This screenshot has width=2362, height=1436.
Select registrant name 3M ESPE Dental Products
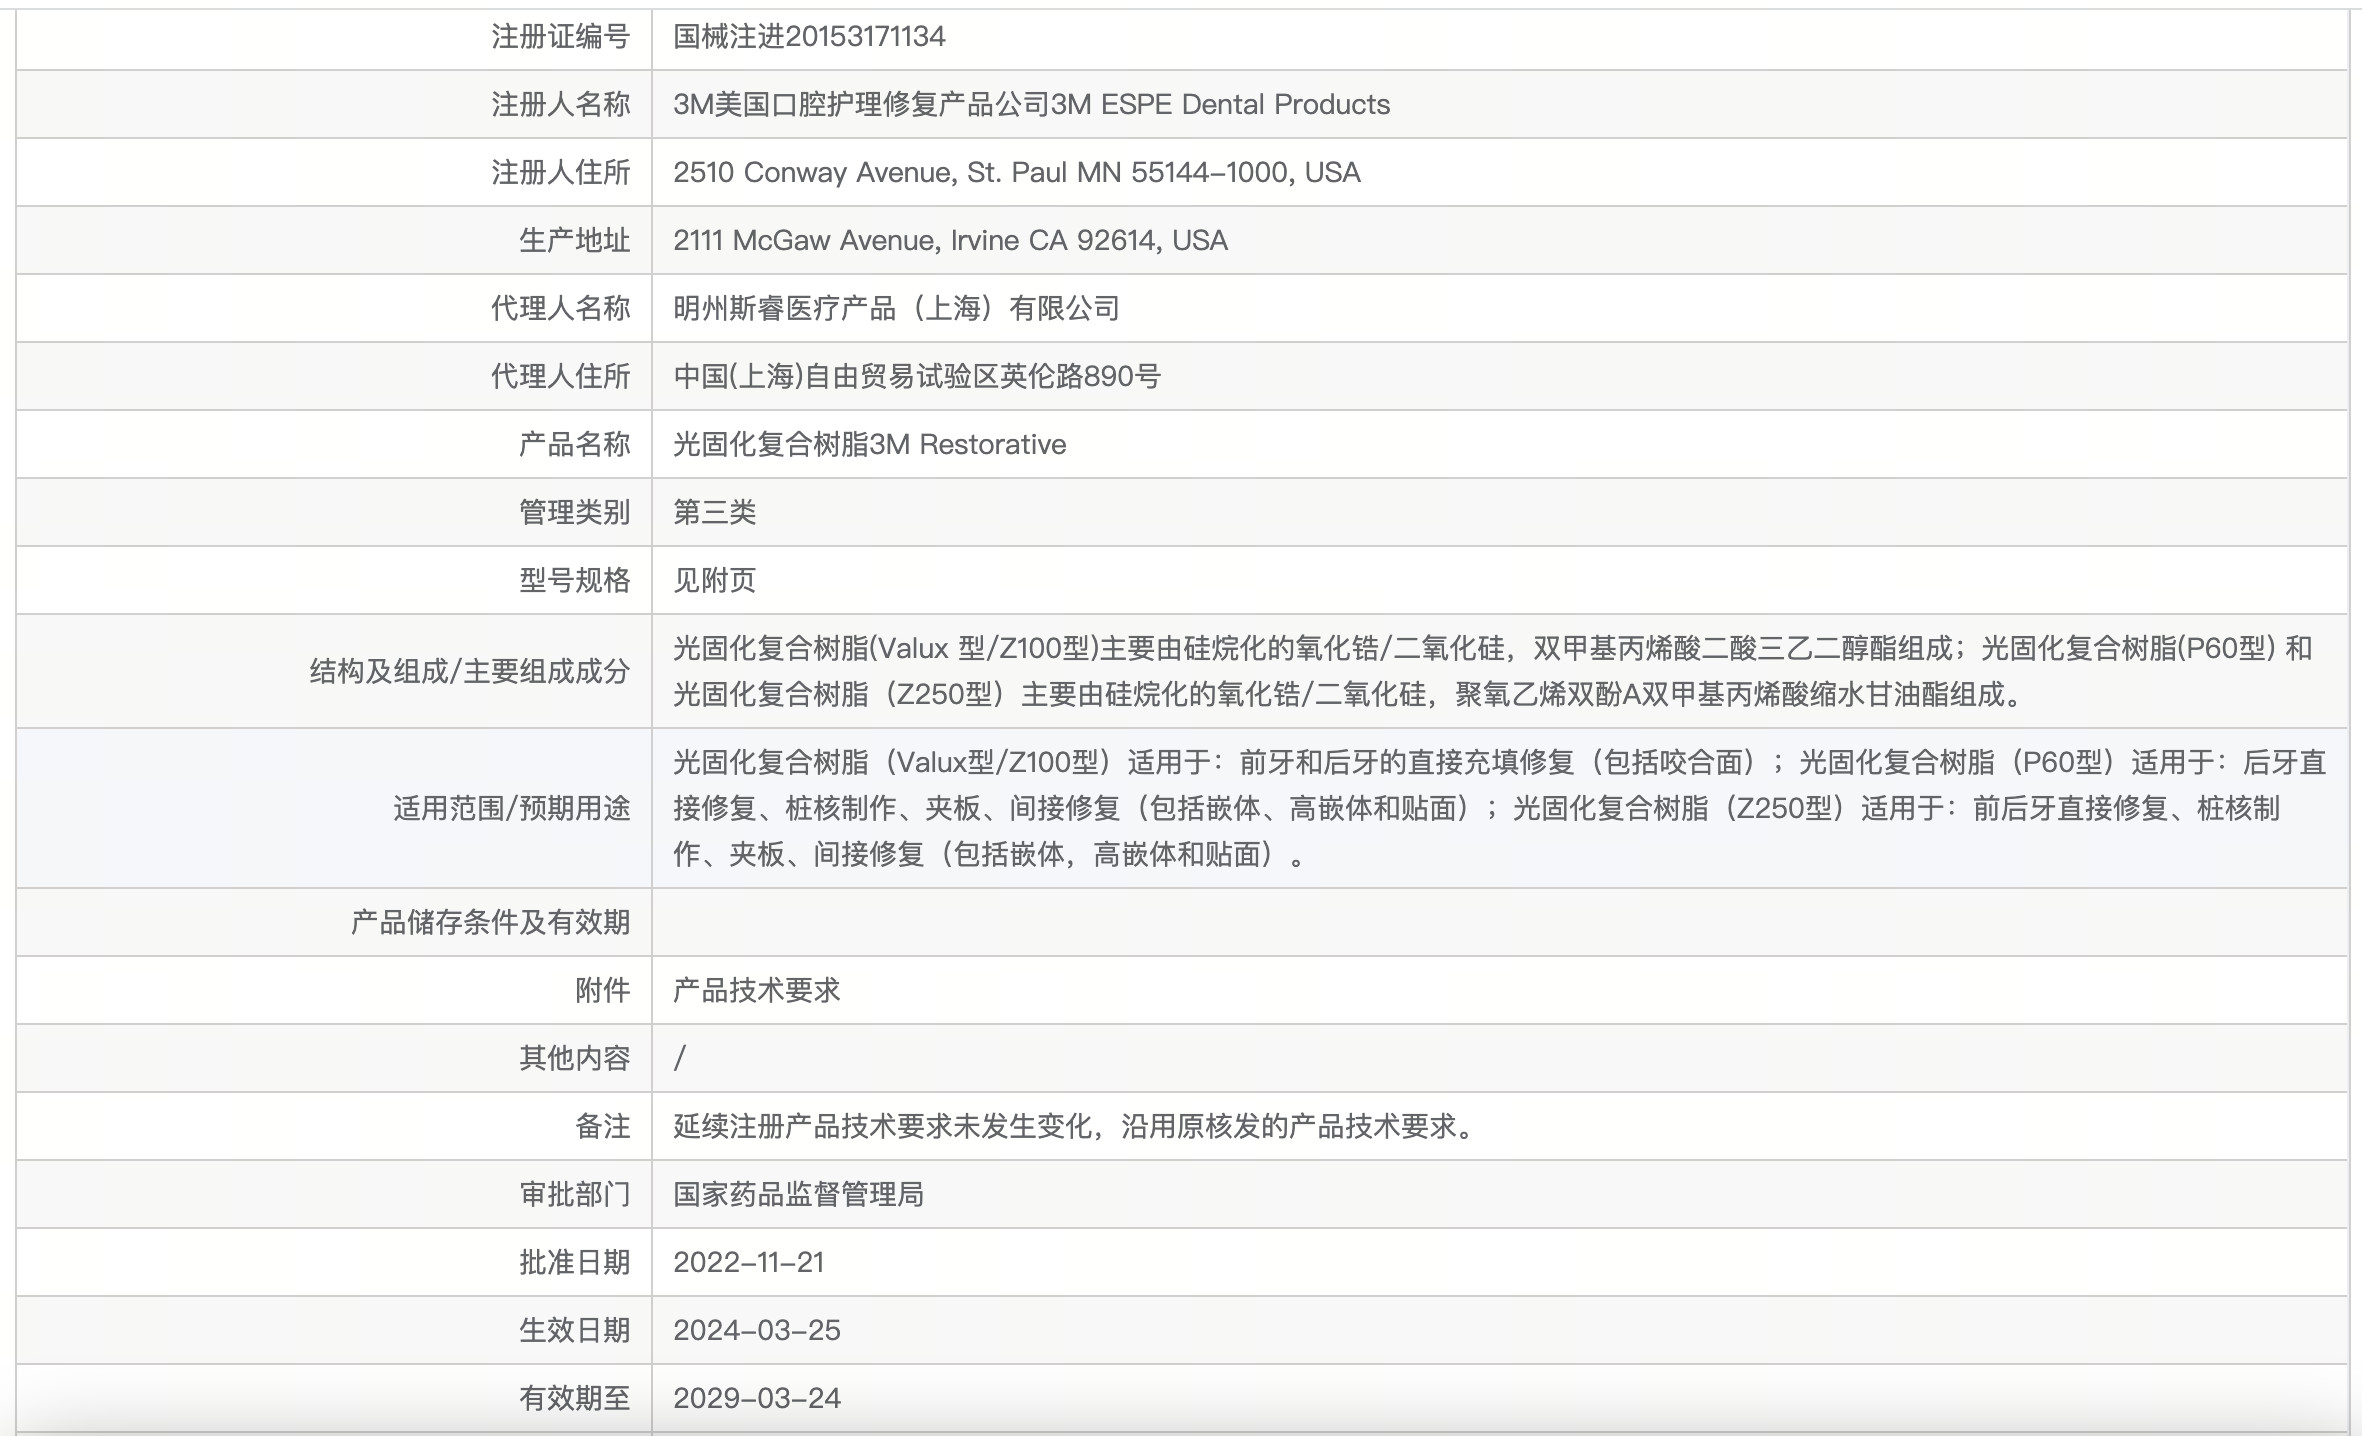point(1032,105)
